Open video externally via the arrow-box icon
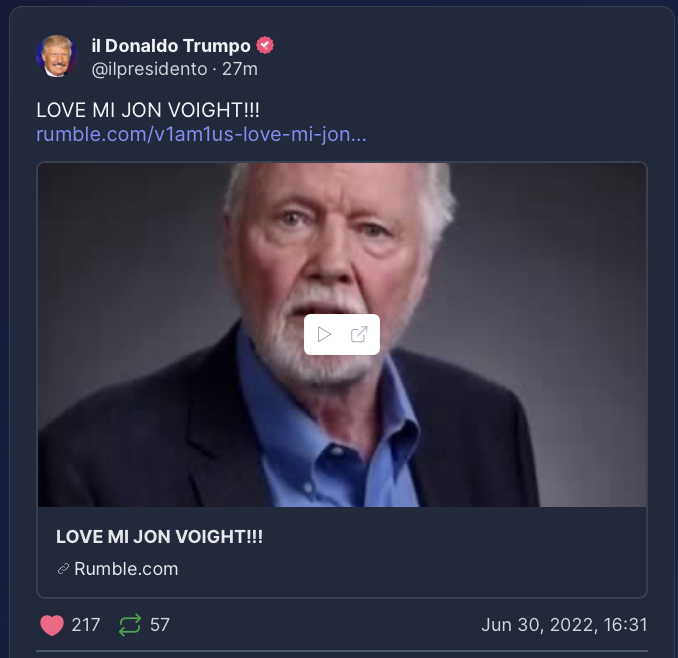The height and width of the screenshot is (658, 678). coord(359,334)
